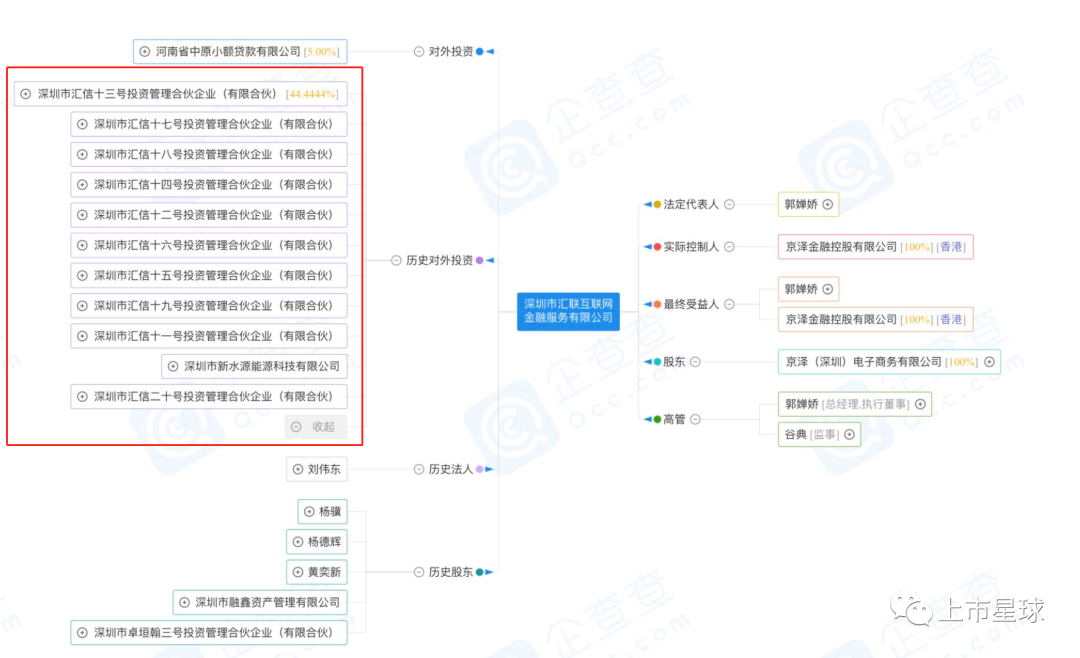Click the plus icon beside 刘伟东

[x=298, y=469]
